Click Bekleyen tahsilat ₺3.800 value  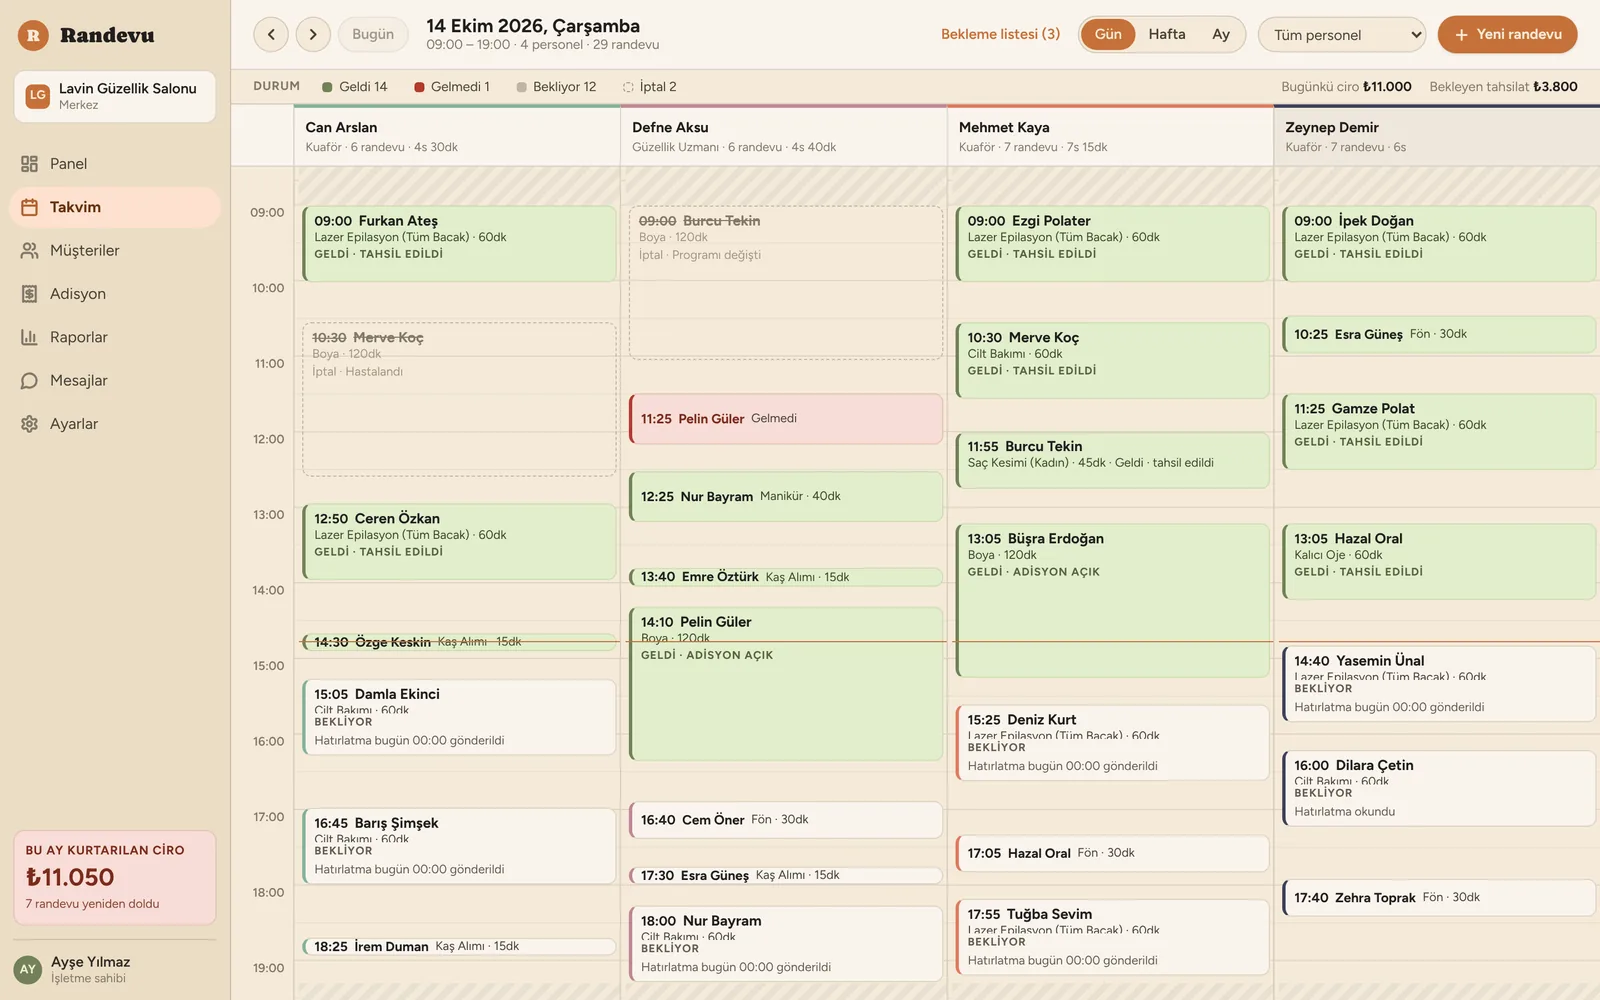[x=1555, y=87]
